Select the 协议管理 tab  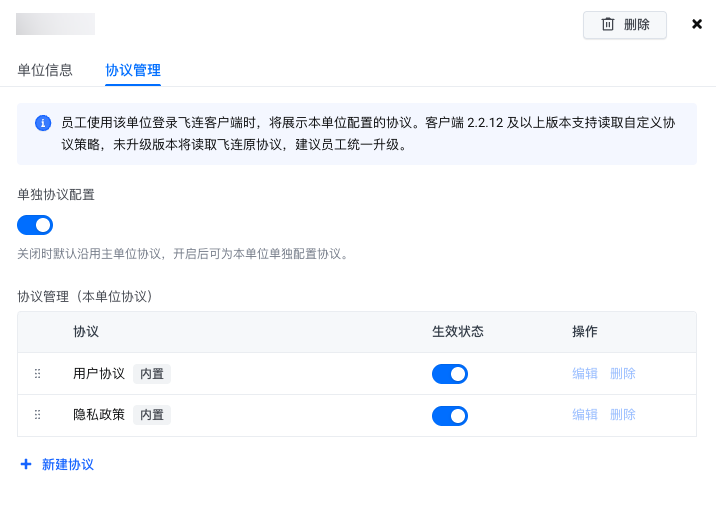(133, 70)
